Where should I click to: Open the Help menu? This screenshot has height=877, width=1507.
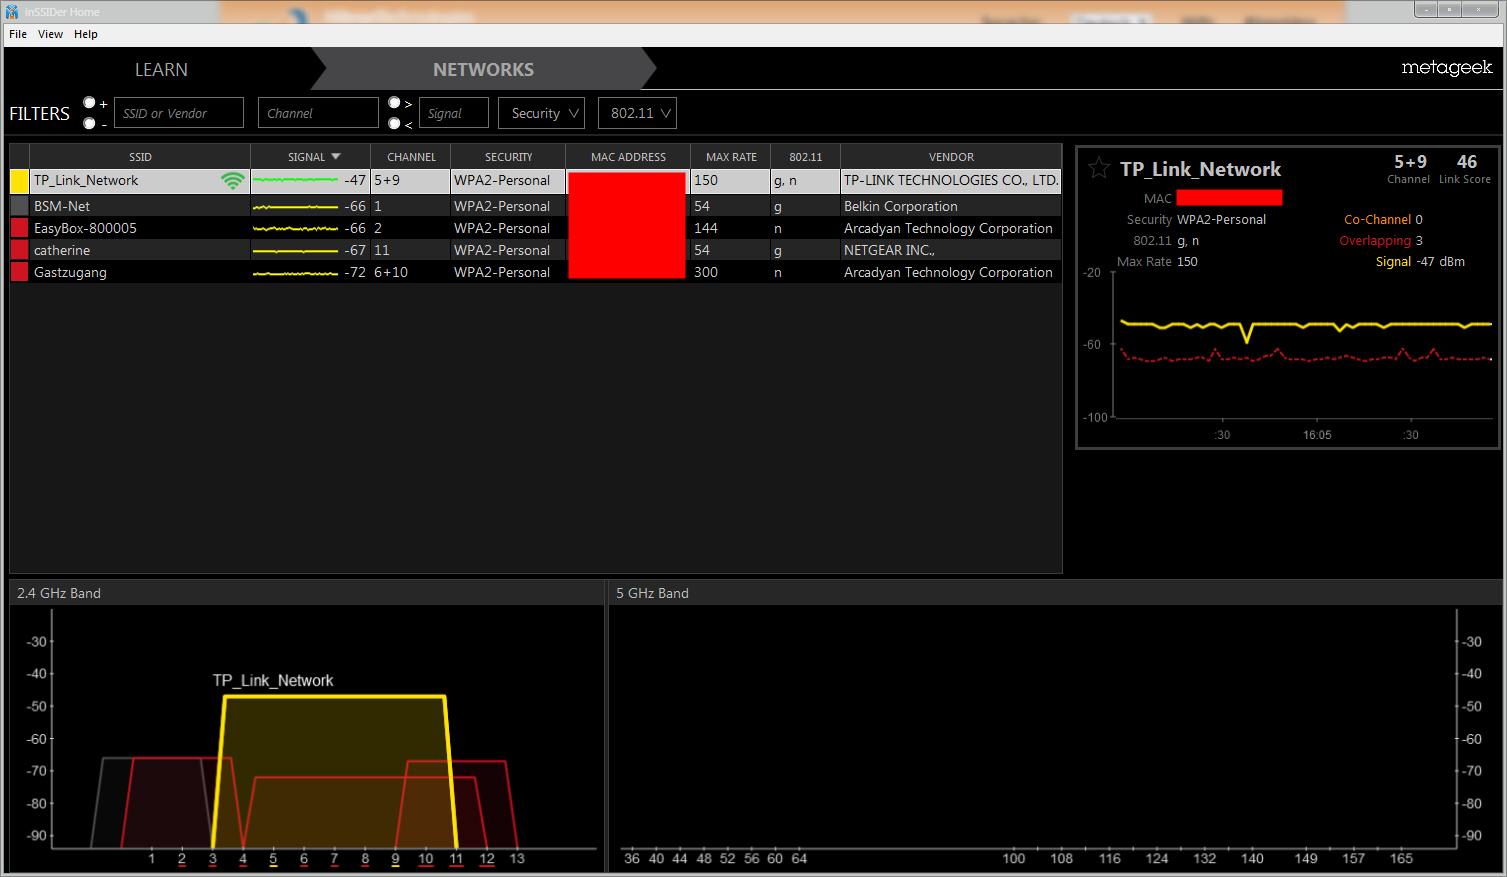click(86, 34)
